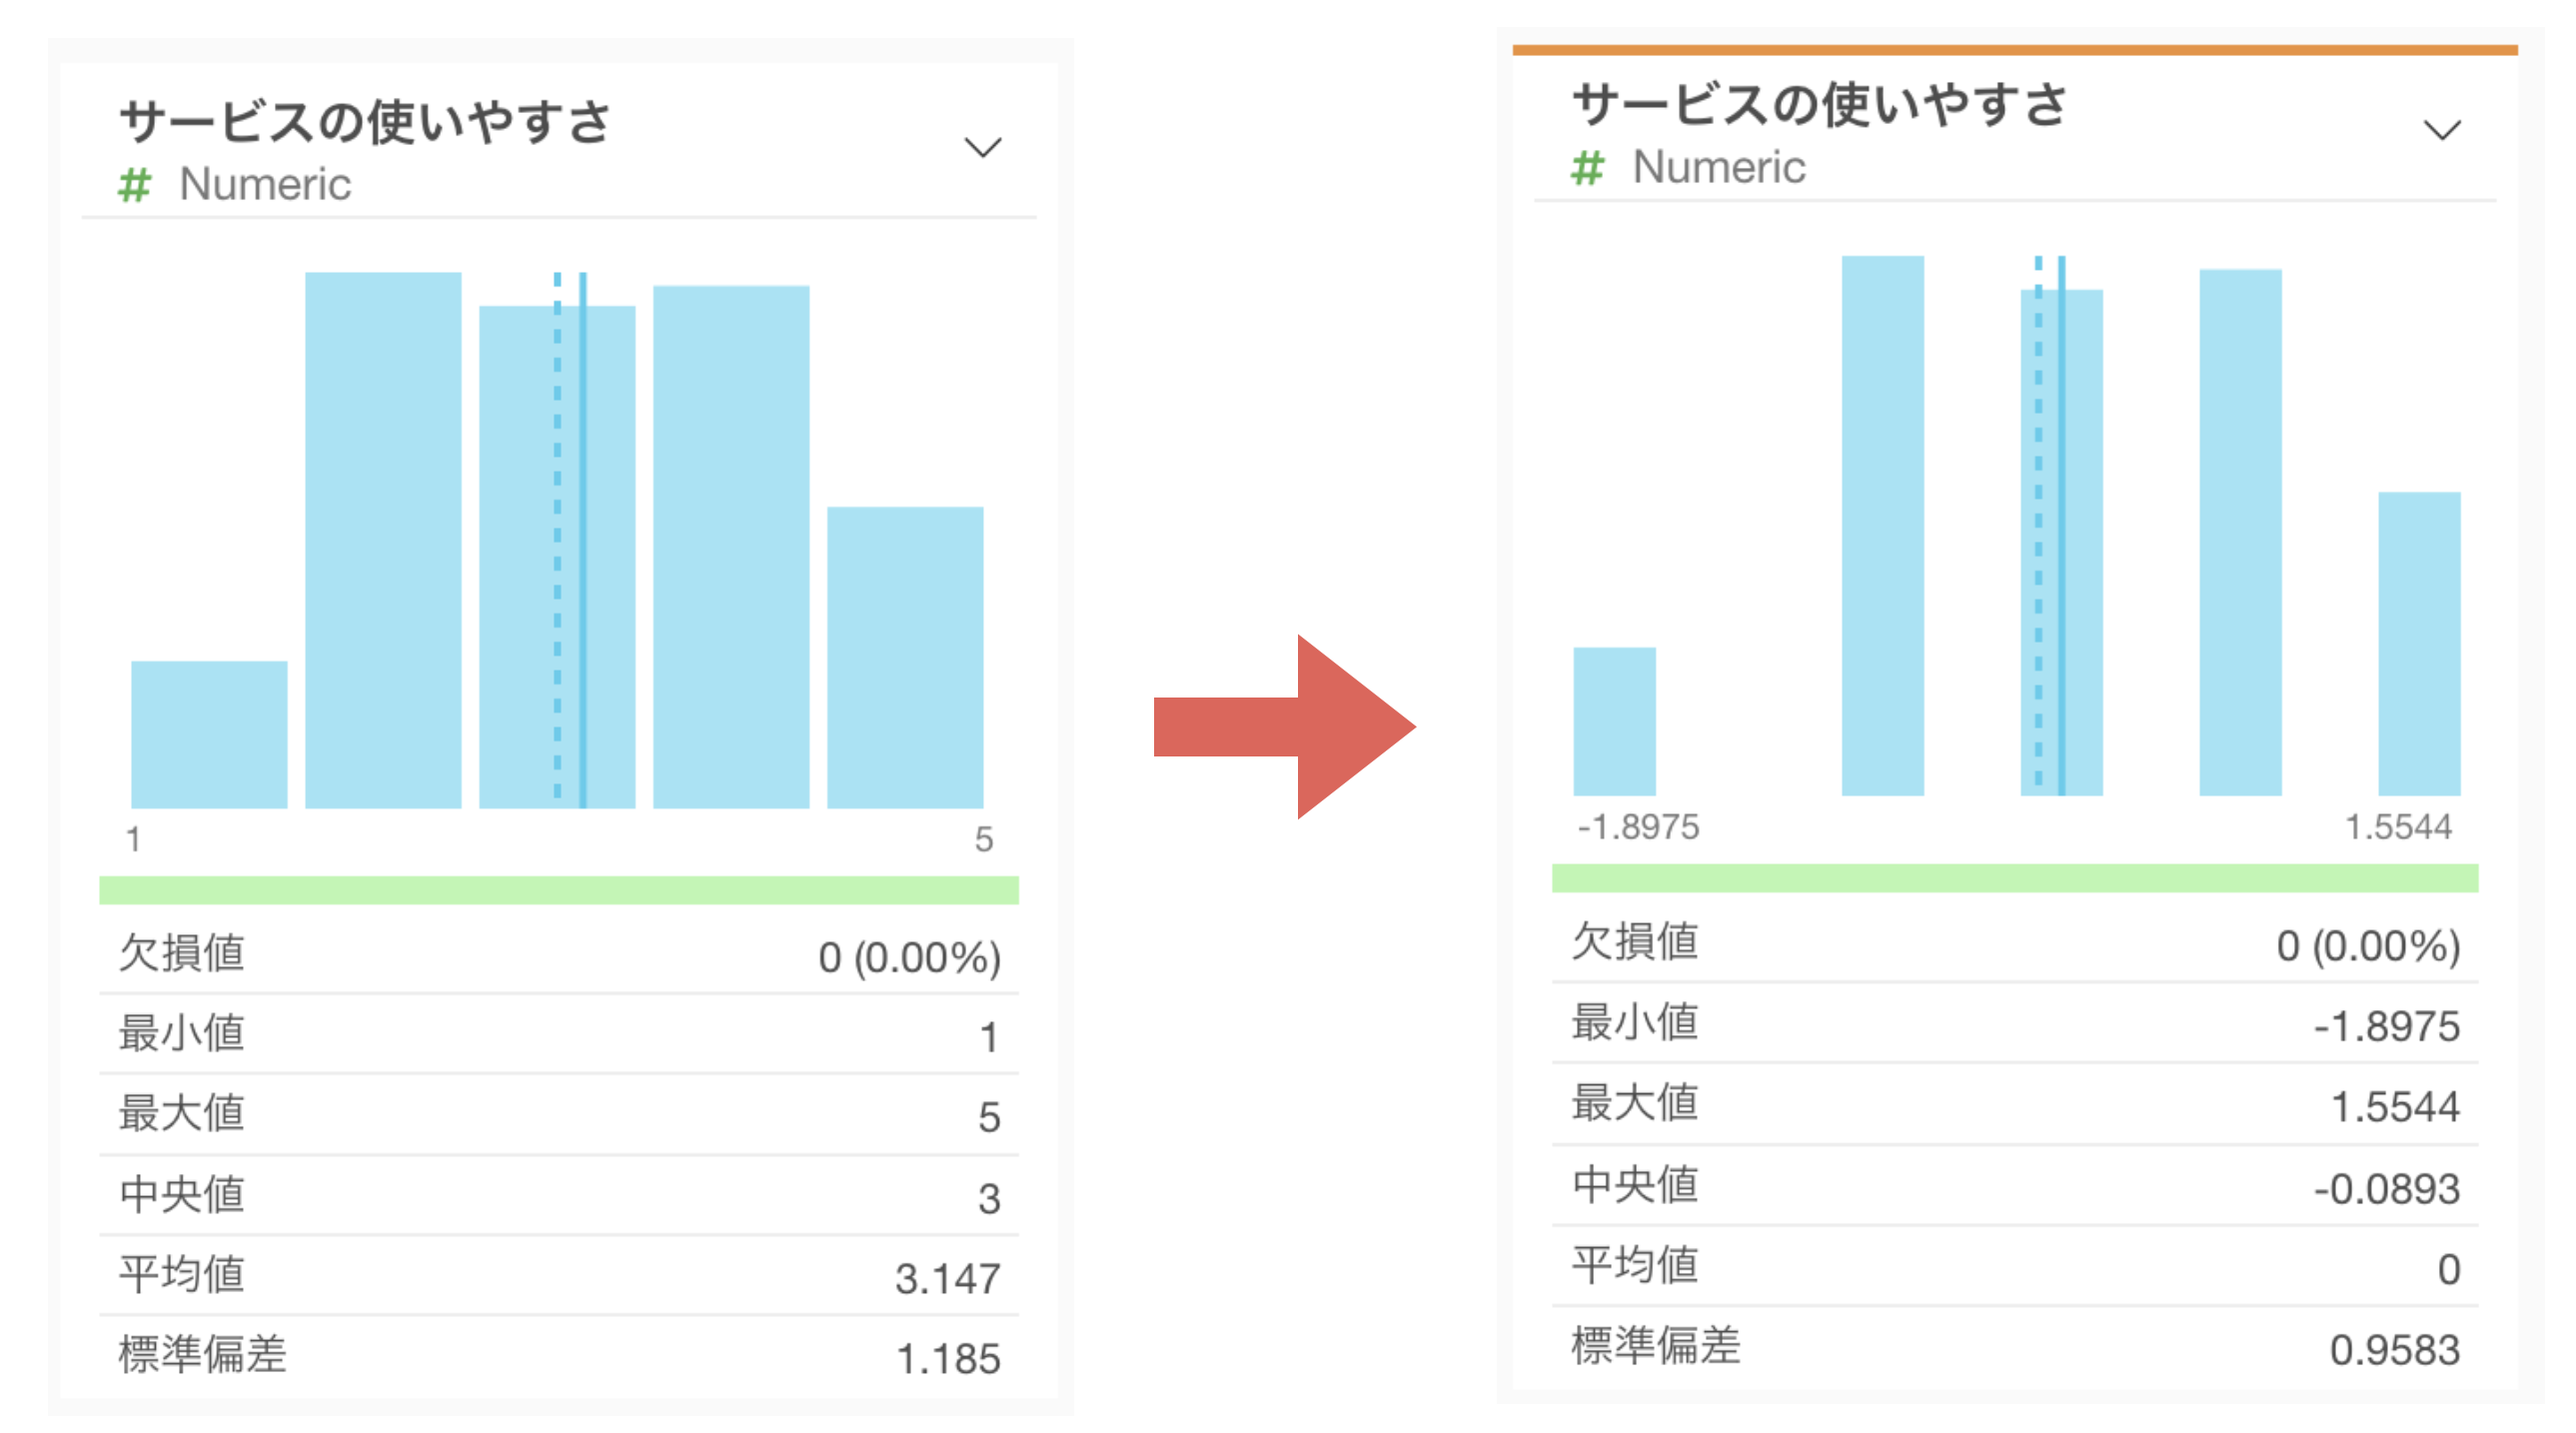This screenshot has height=1433, width=2576.
Task: Click the green bar under left histogram
Action: point(558,890)
